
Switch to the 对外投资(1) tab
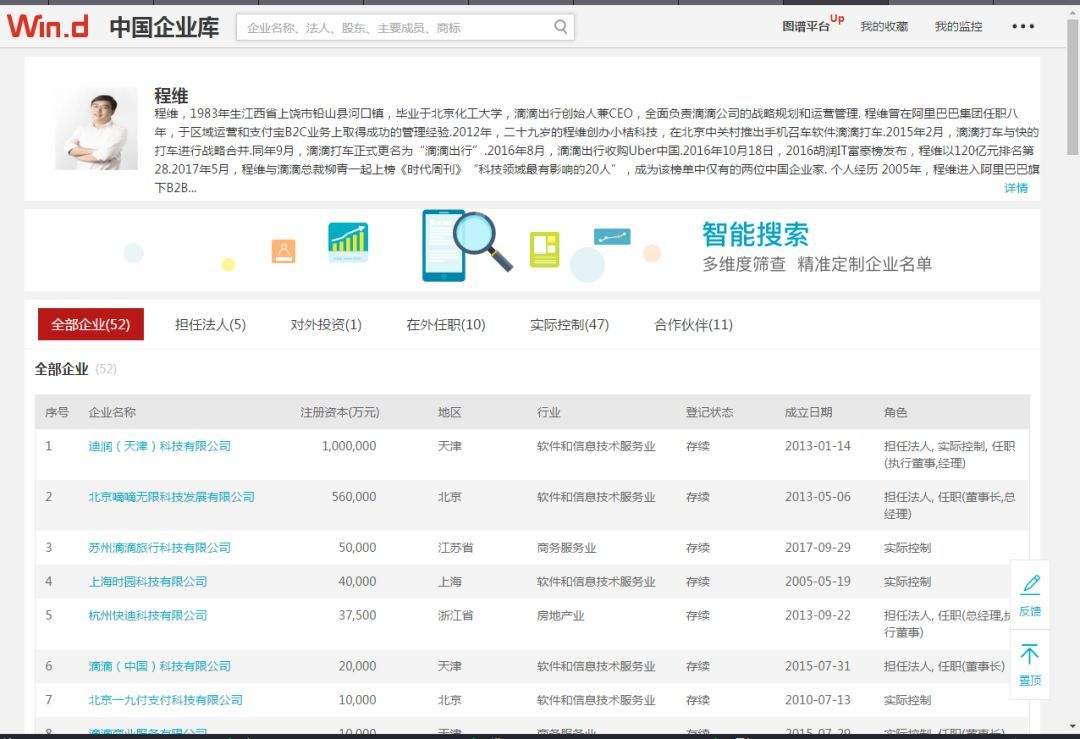326,324
